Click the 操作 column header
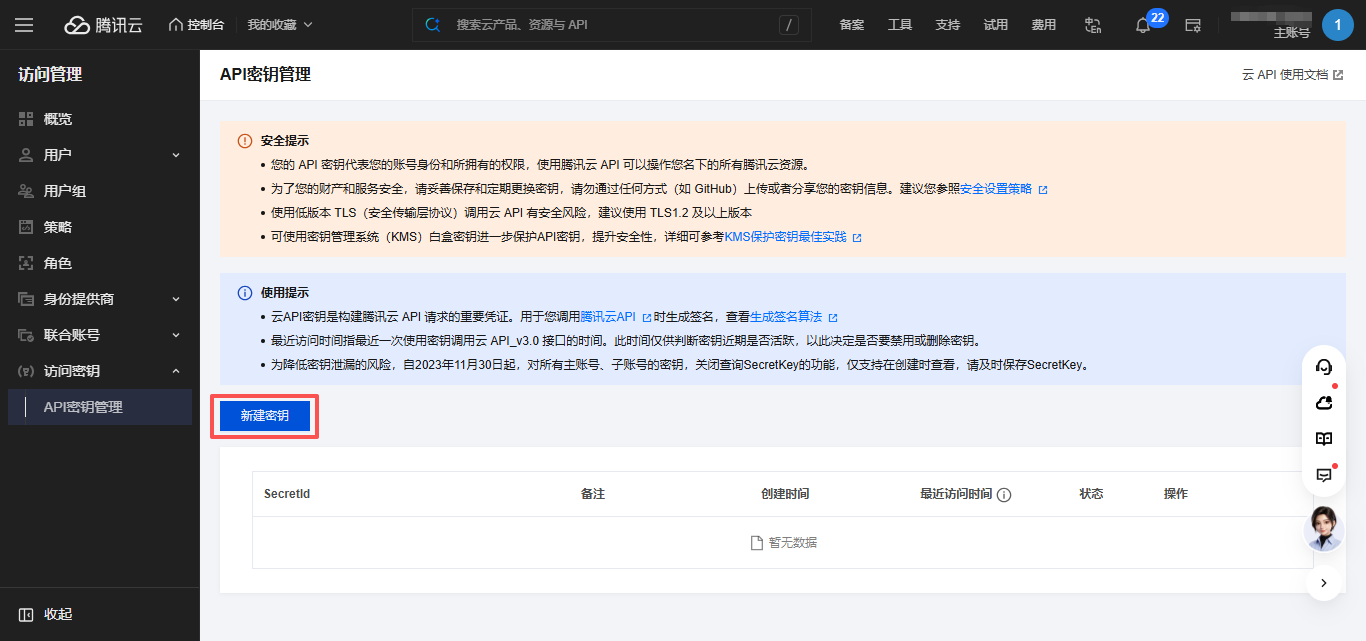 point(1176,494)
